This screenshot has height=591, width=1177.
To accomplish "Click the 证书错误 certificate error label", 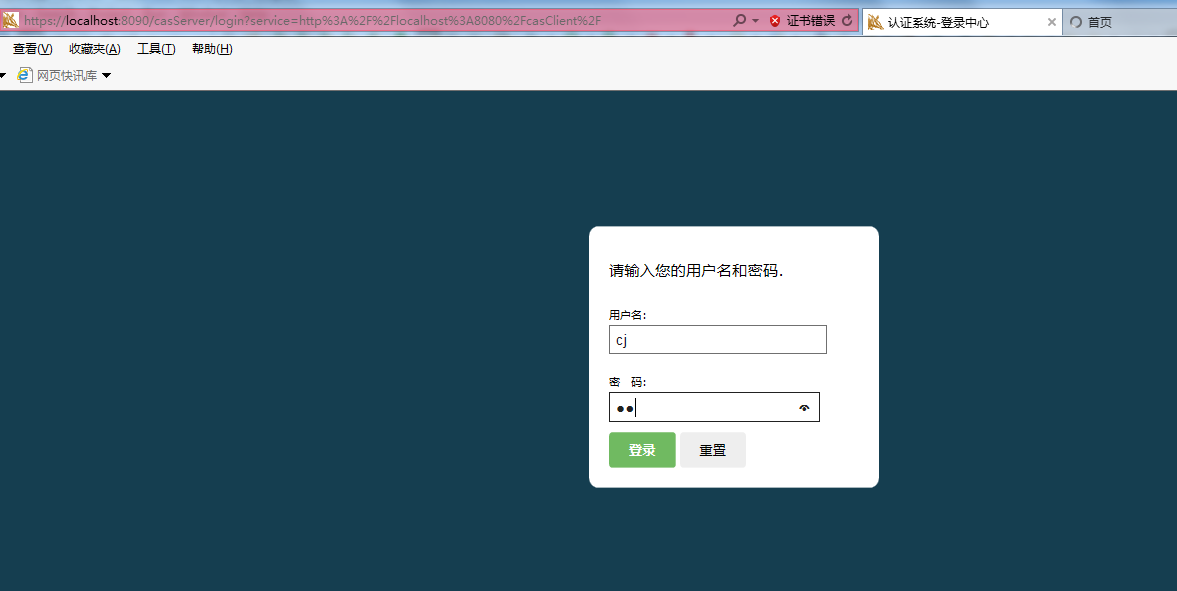I will pos(811,21).
